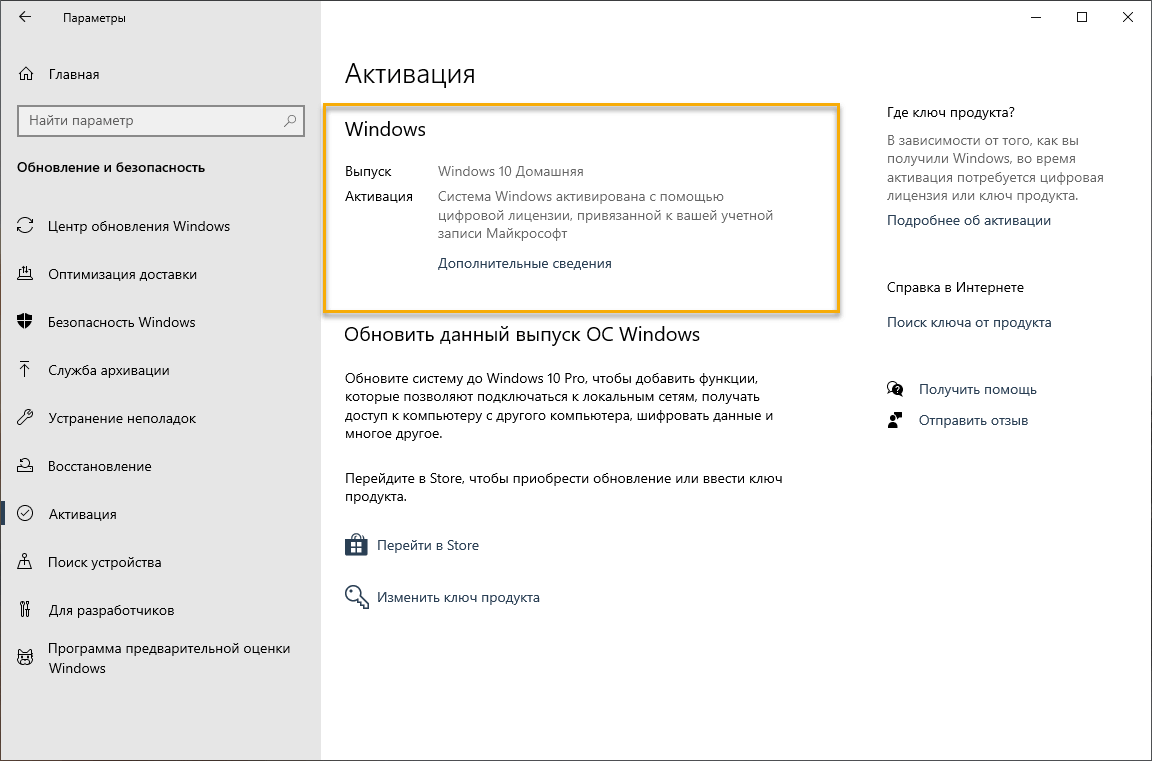Click Получить помощь
Screen dimensions: 1152x761
(977, 389)
